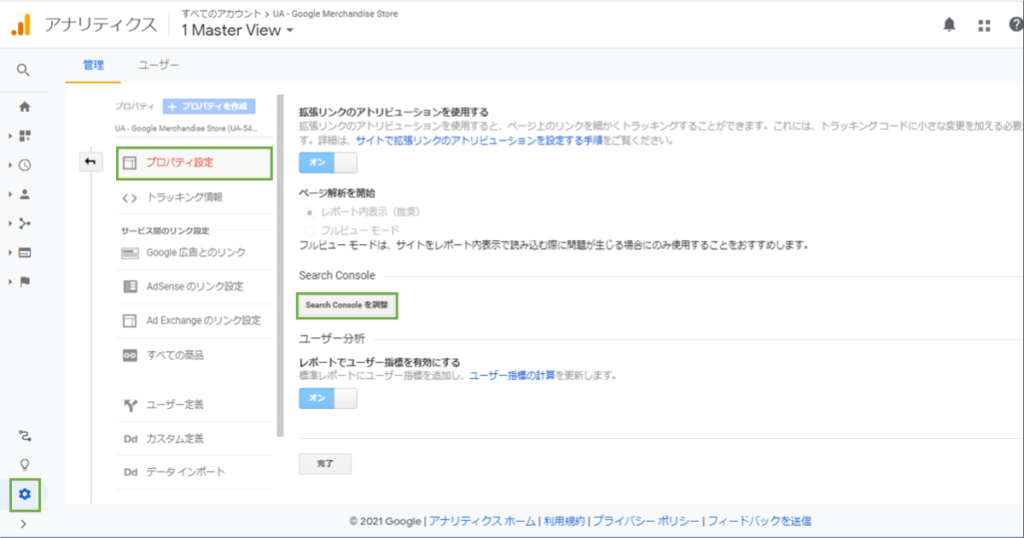The width and height of the screenshot is (1024, 538).
Task: Switch to the 管理 tab
Action: (x=93, y=65)
